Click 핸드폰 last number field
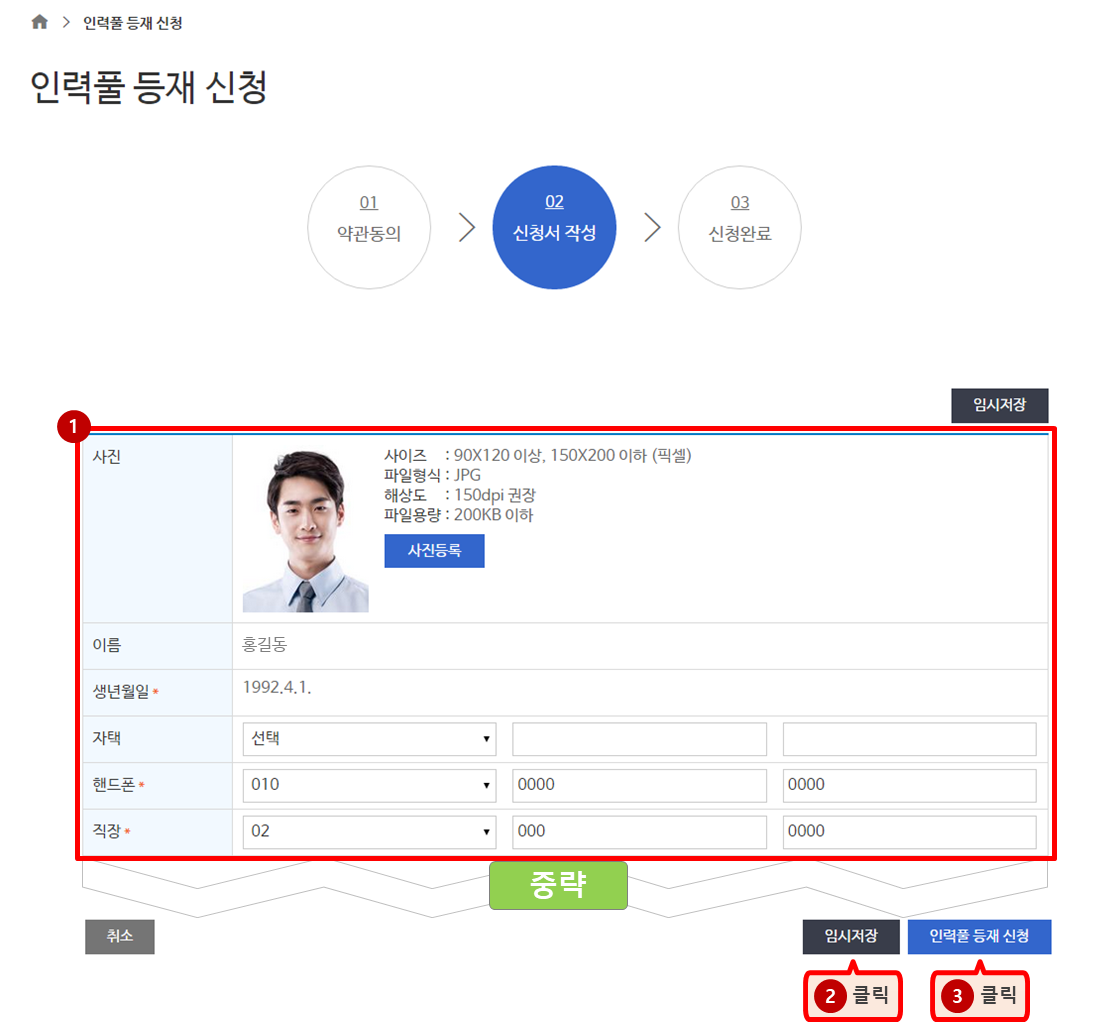This screenshot has height=1022, width=1115. click(909, 785)
